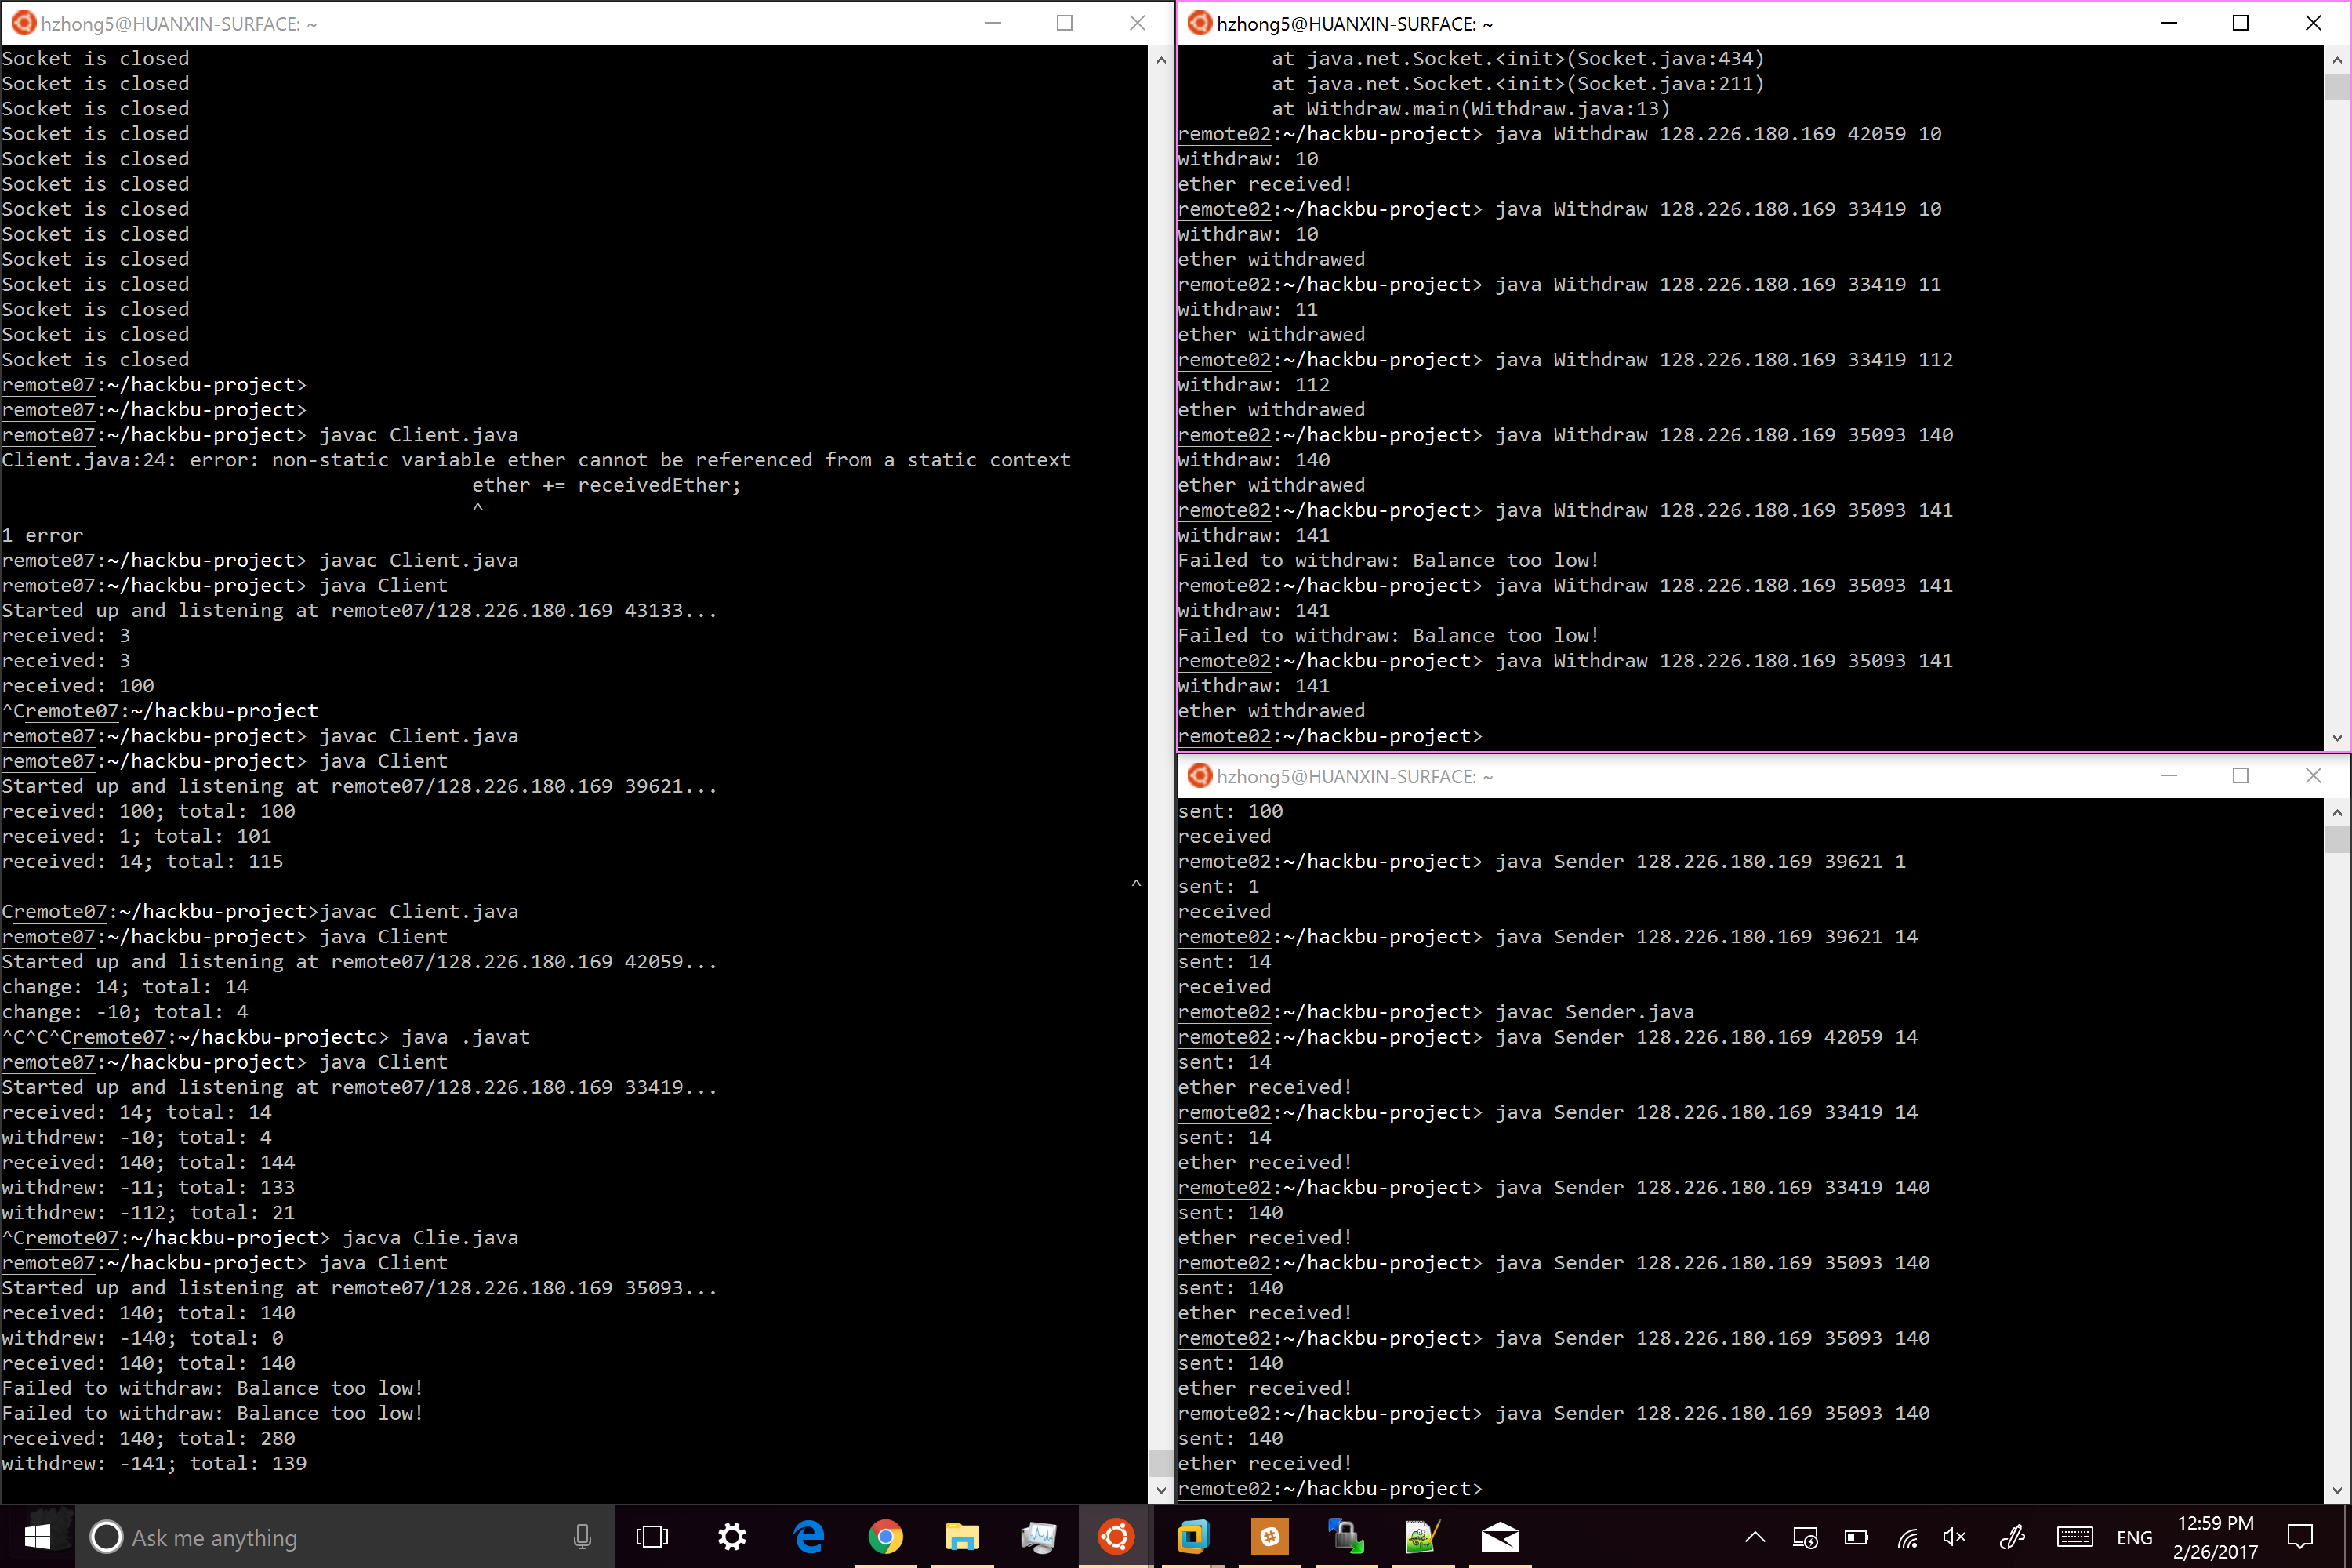
Task: Show hidden system tray icons
Action: [1755, 1537]
